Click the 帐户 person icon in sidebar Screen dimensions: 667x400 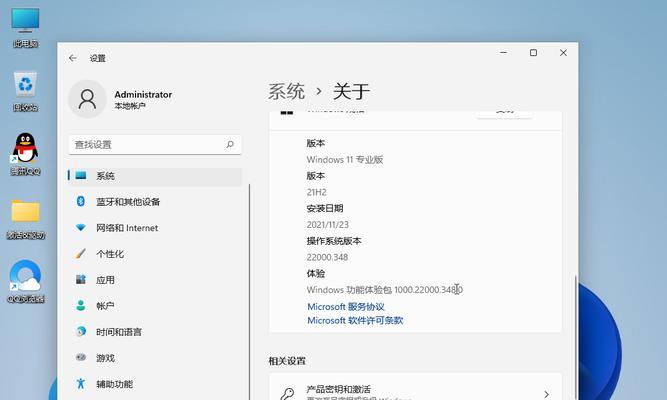click(81, 305)
